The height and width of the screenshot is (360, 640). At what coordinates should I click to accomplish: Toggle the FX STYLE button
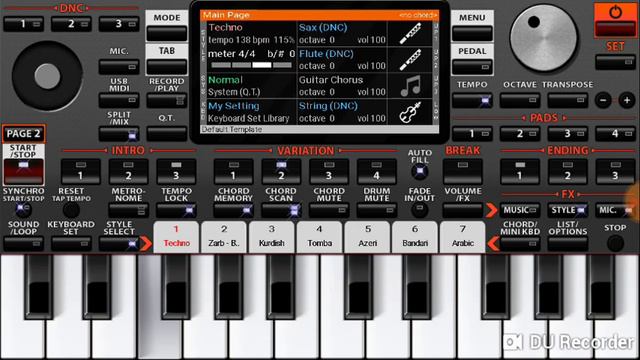[x=567, y=210]
